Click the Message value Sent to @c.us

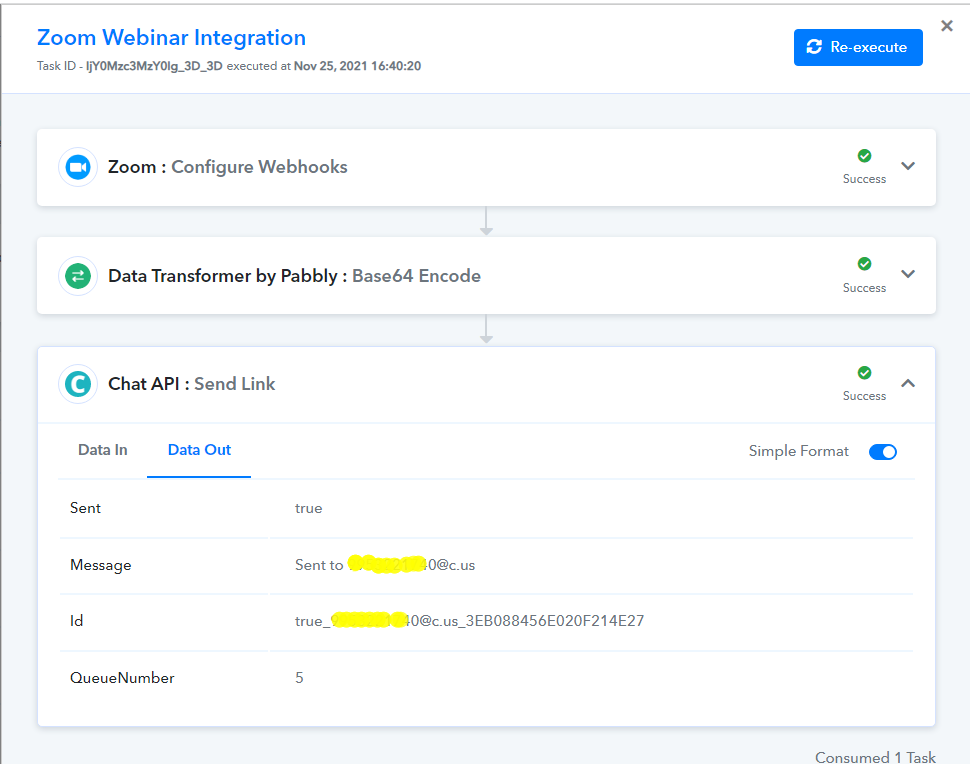click(x=385, y=565)
